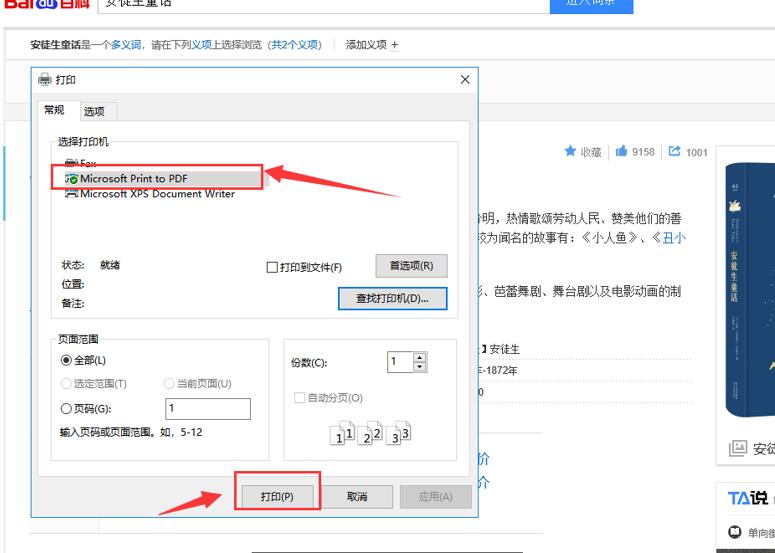Image resolution: width=775 pixels, height=553 pixels.
Task: Decrease copies with down spinner arrow
Action: 420,367
